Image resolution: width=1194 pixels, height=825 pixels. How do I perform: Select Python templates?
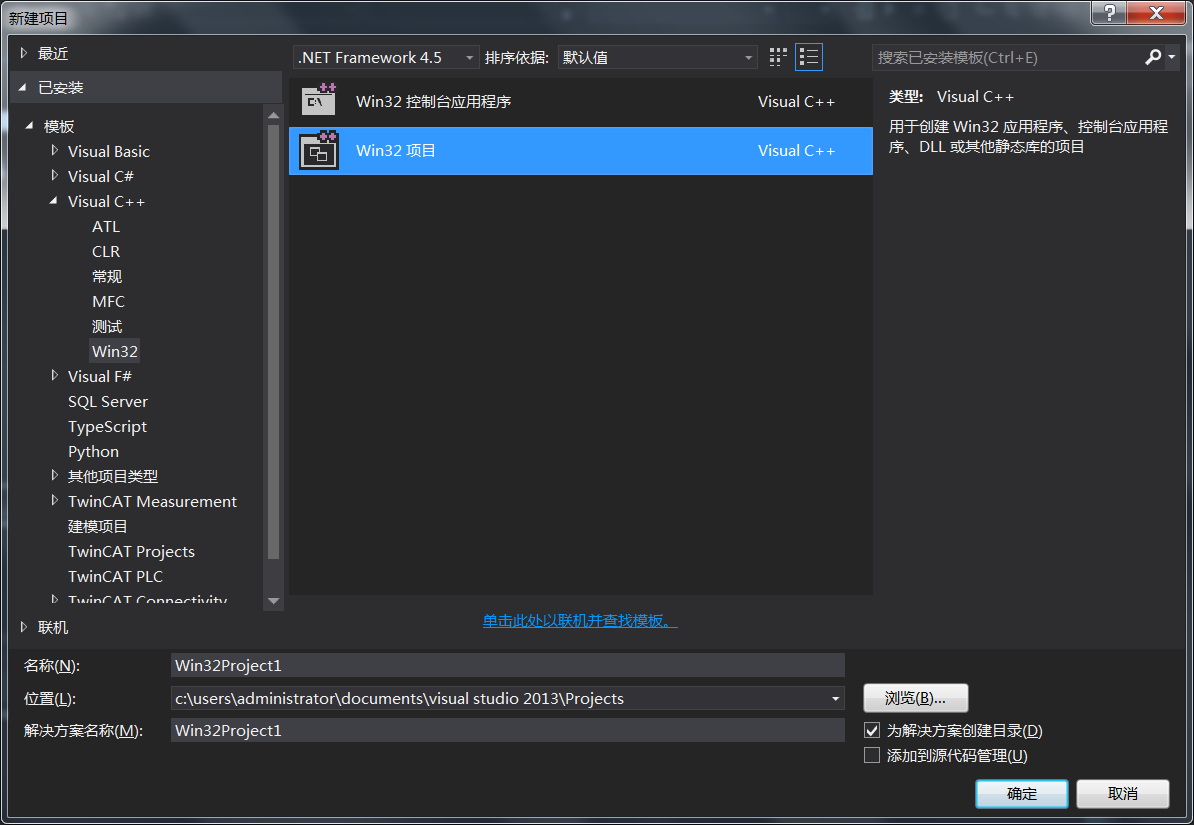(93, 452)
